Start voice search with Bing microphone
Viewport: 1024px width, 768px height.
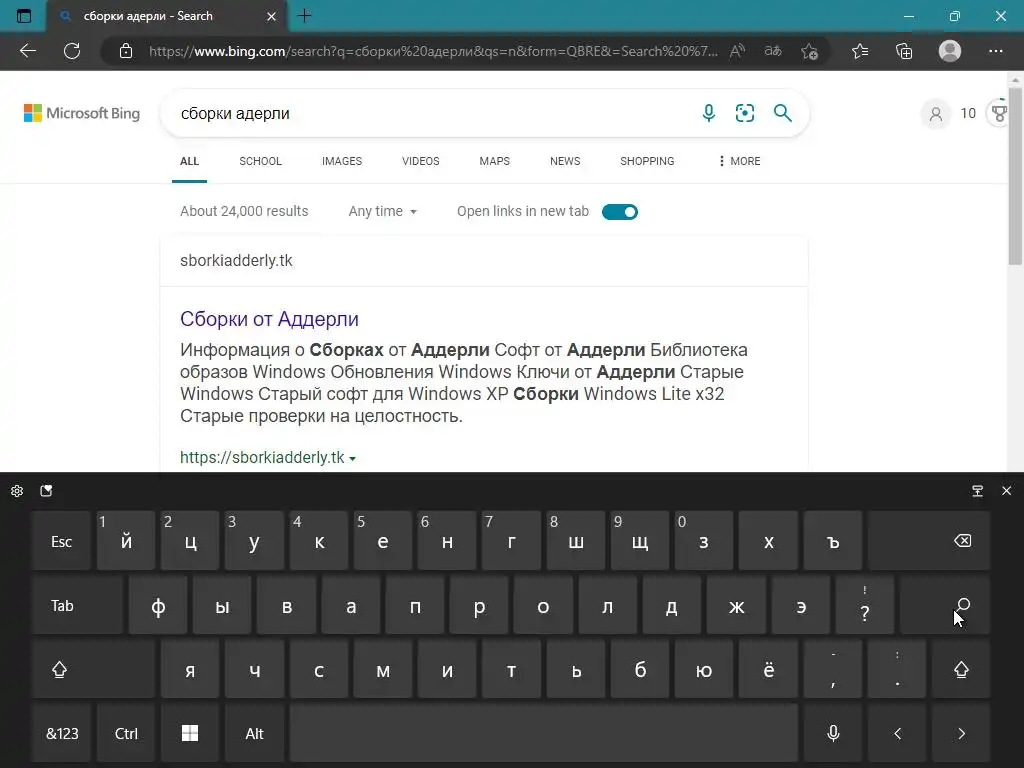point(709,113)
